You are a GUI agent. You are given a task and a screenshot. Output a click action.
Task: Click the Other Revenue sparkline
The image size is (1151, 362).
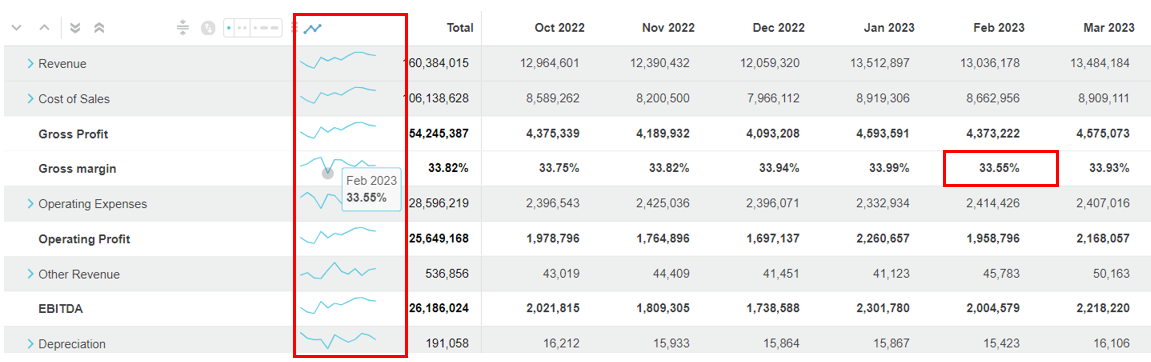pyautogui.click(x=338, y=271)
